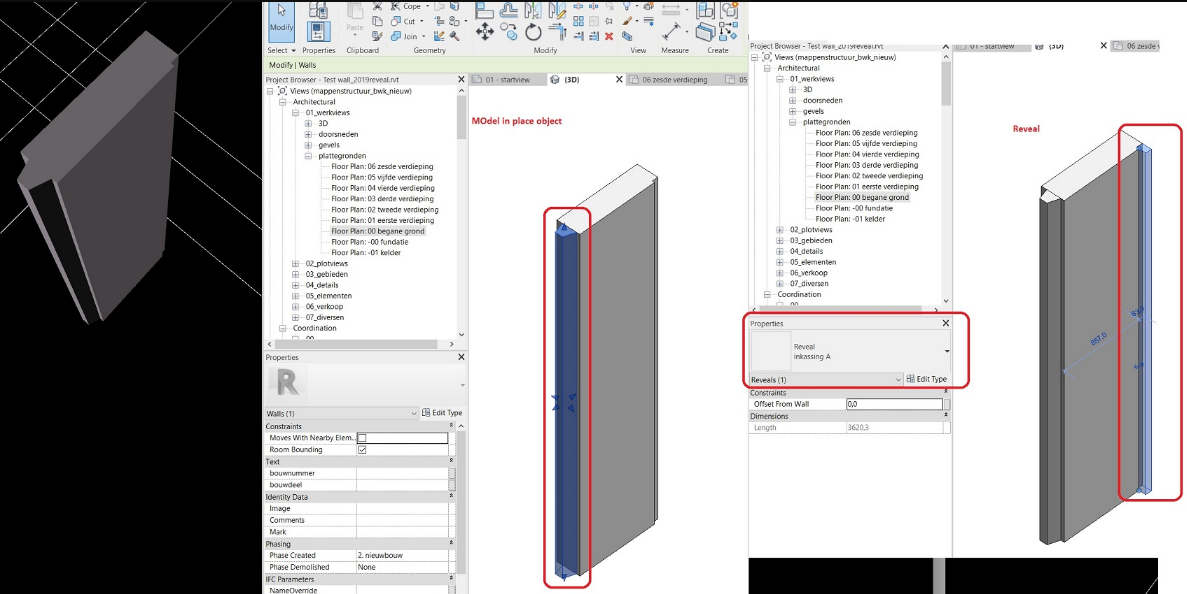Switch to the 01 - startview tab

tap(507, 79)
